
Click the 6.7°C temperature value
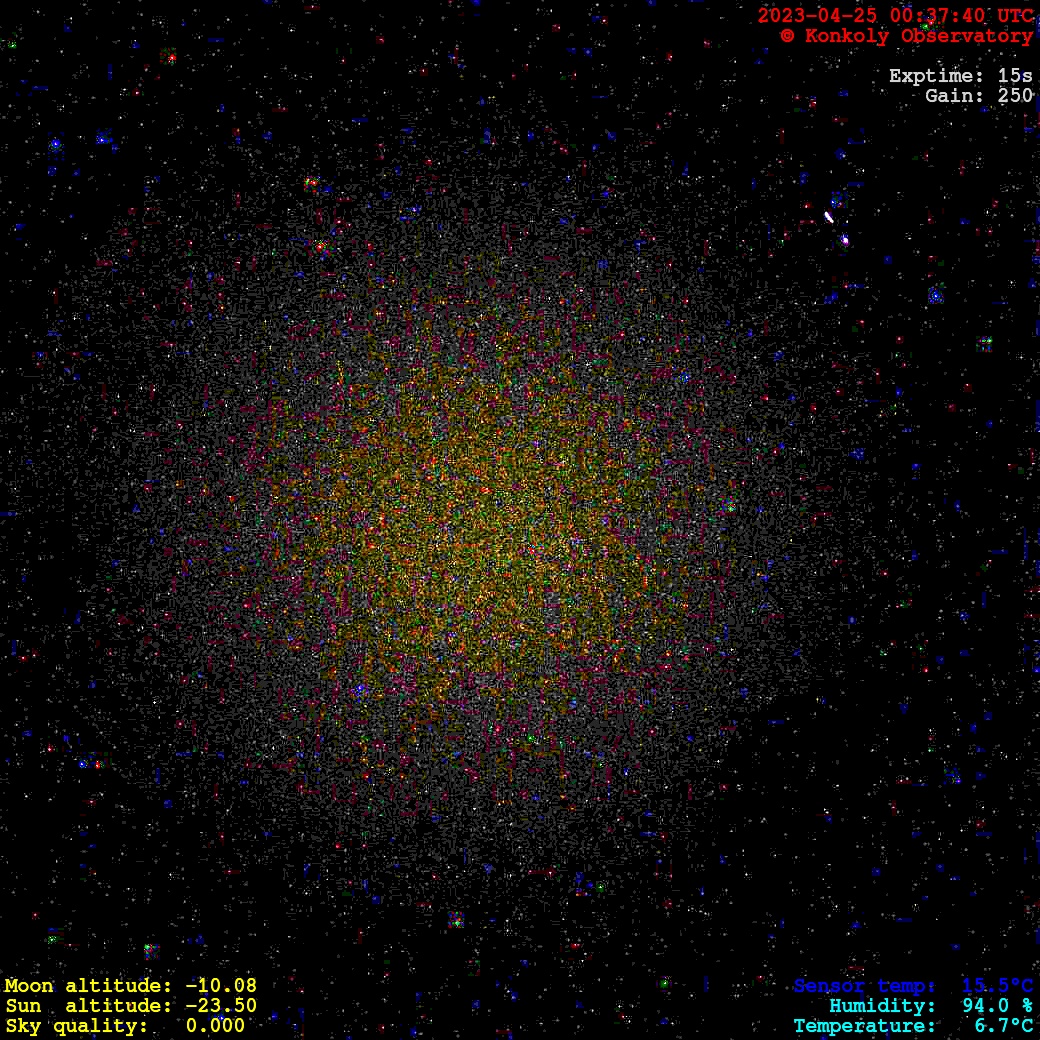click(1003, 1026)
